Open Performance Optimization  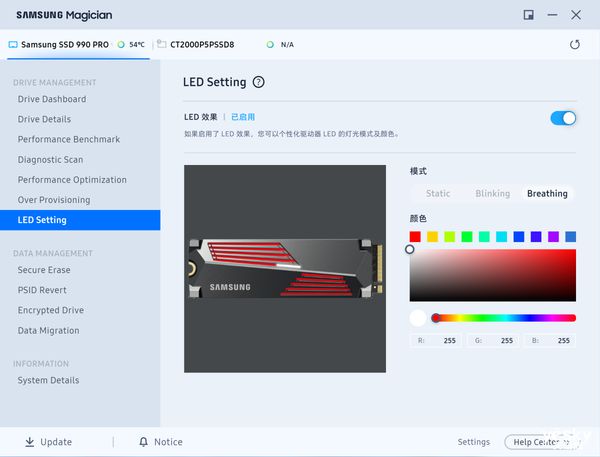[72, 180]
